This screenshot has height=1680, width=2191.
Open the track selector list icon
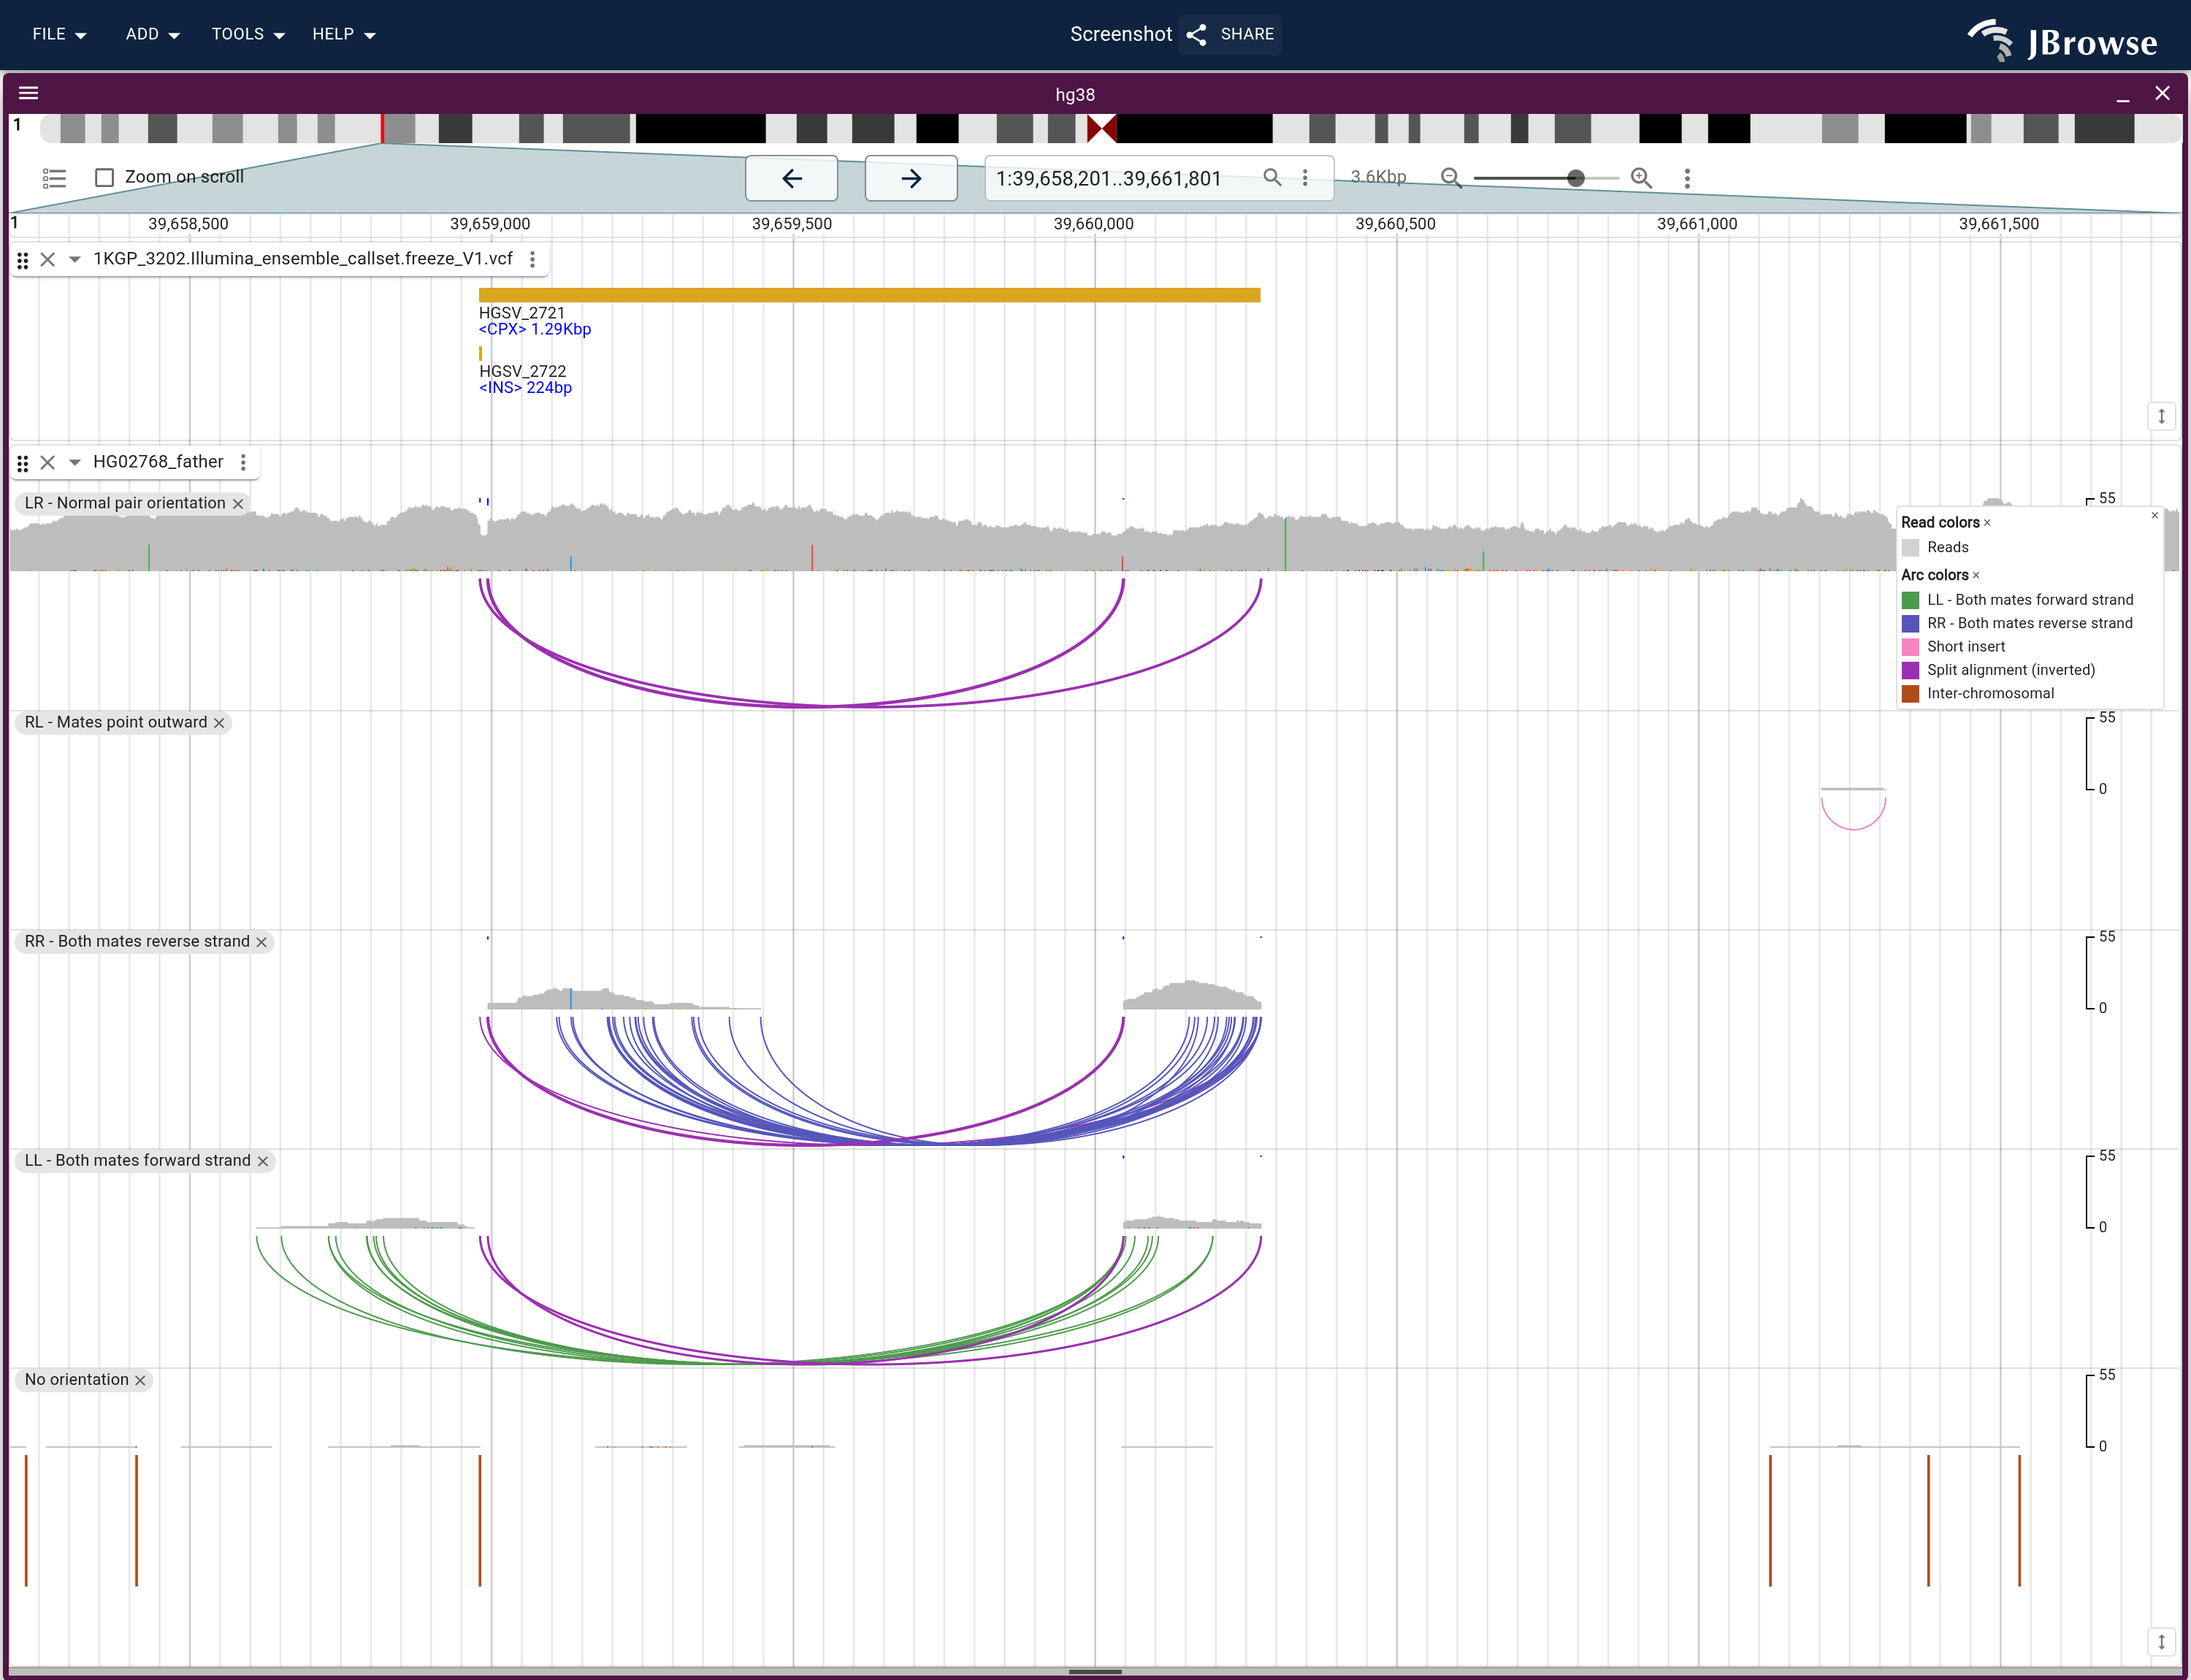click(x=54, y=178)
